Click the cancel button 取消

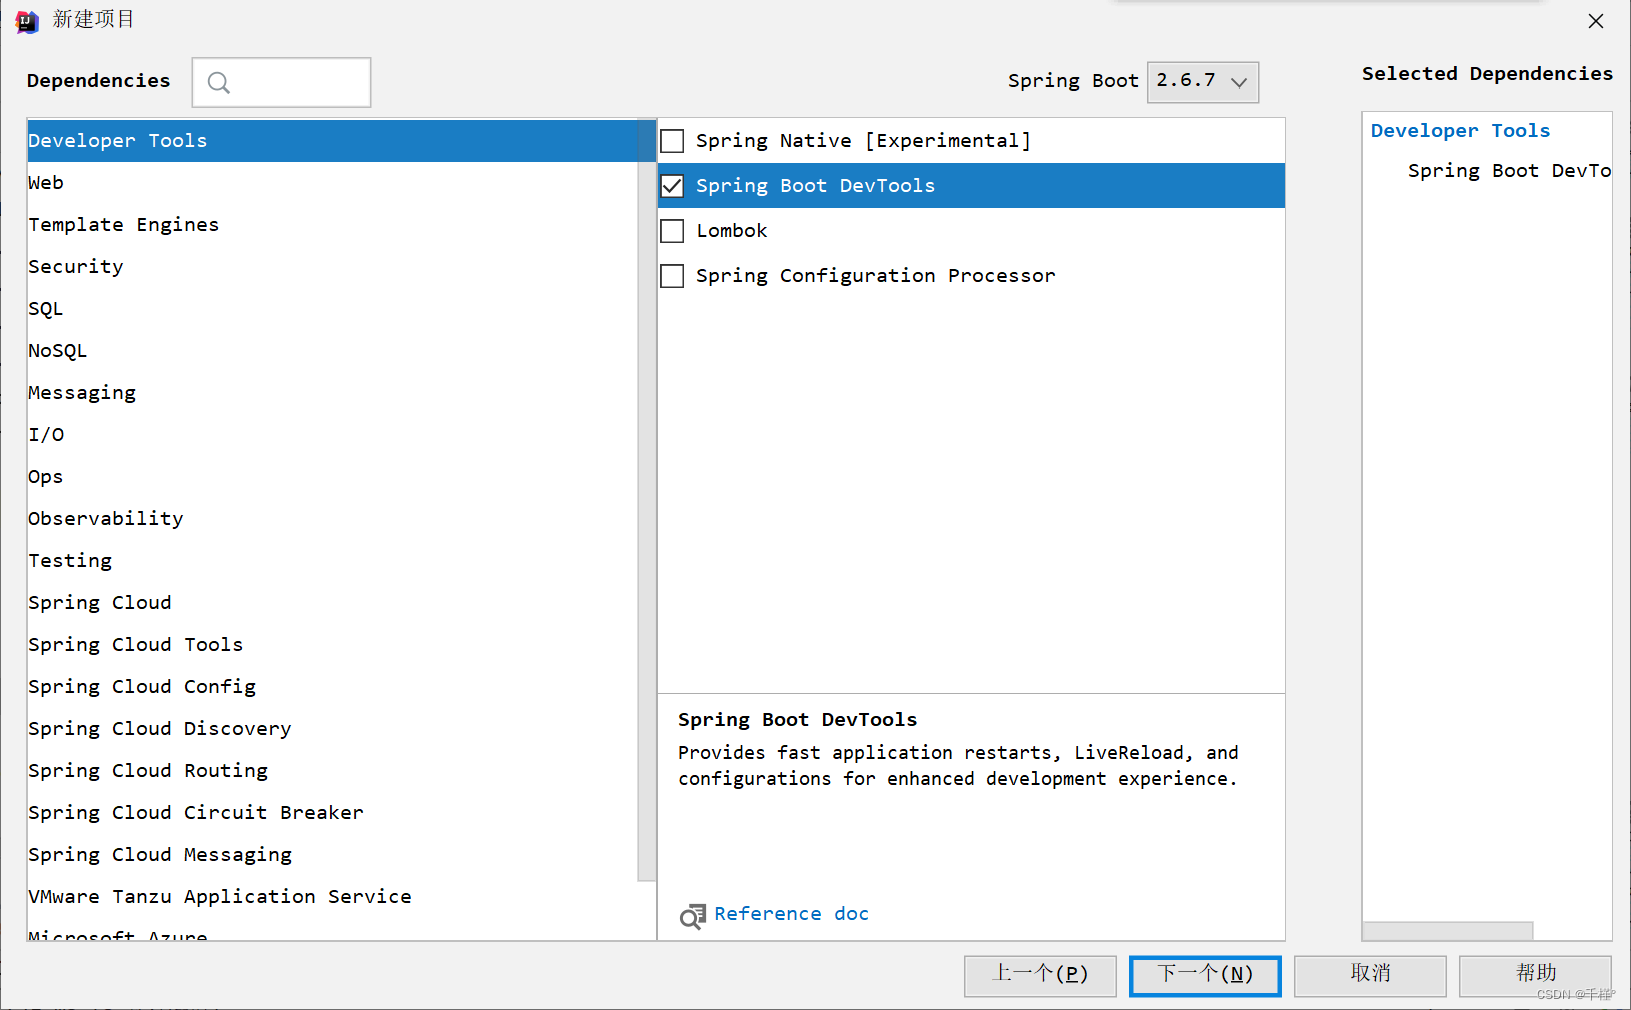click(1370, 975)
